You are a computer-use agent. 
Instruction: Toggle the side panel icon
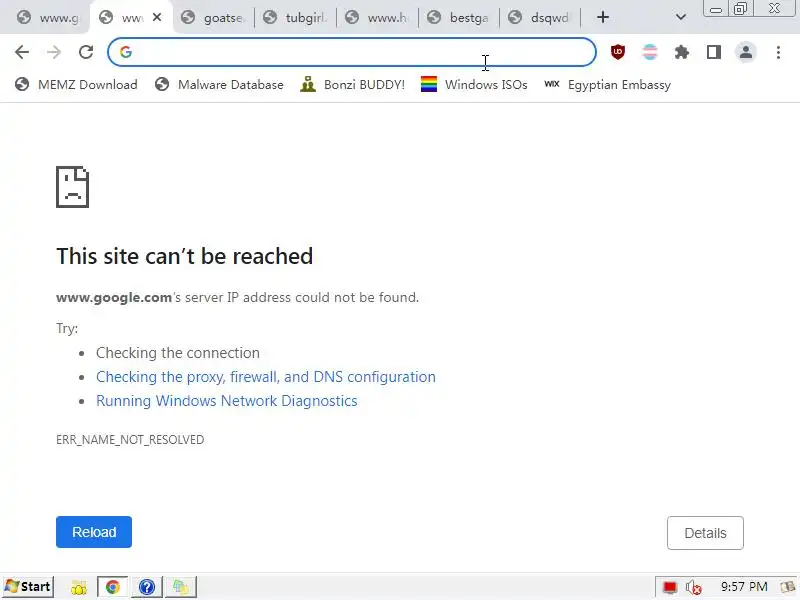tap(714, 52)
